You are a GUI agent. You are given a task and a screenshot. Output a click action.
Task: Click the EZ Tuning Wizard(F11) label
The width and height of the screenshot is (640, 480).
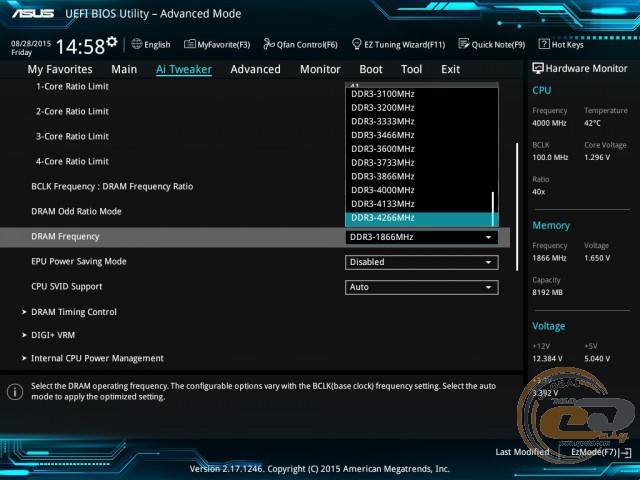[x=404, y=44]
